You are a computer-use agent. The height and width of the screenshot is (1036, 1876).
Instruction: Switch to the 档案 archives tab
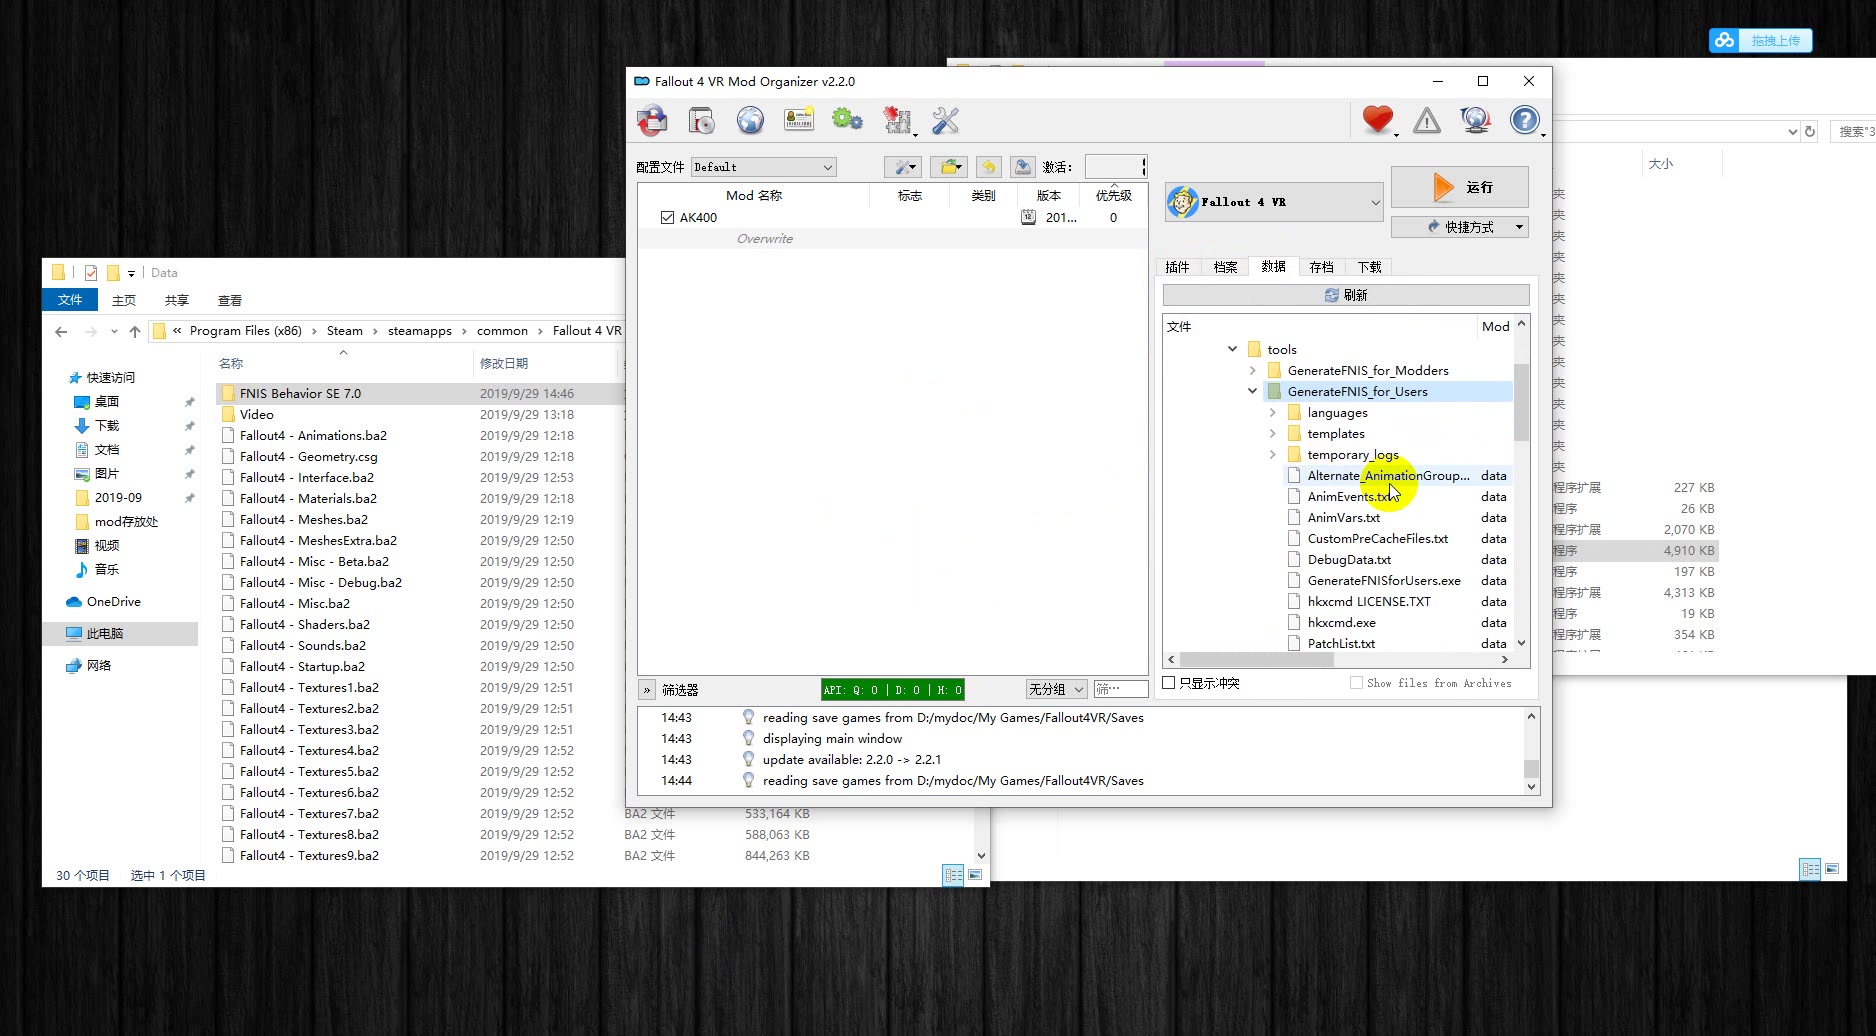point(1225,267)
